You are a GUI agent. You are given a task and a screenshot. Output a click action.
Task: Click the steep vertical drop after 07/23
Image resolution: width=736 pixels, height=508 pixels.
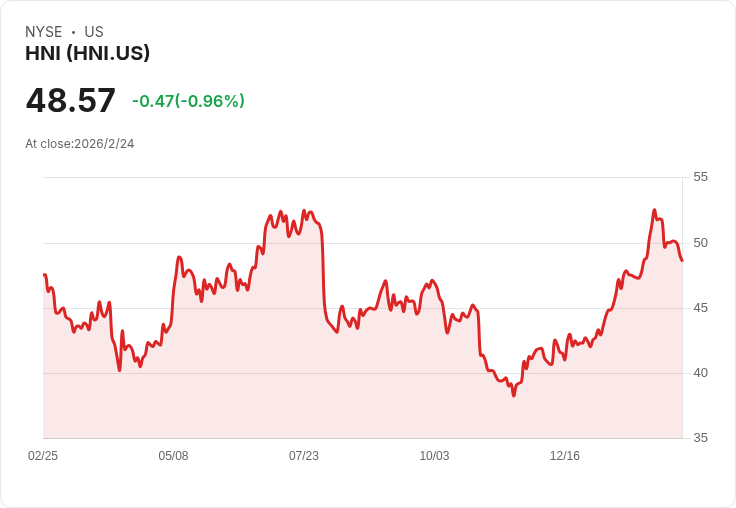pyautogui.click(x=323, y=272)
